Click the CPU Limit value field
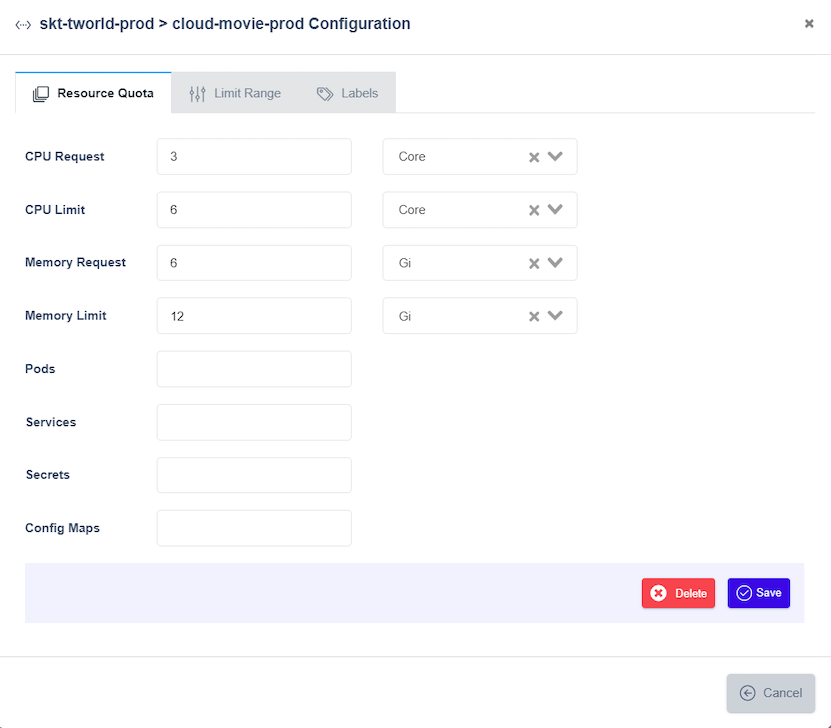 pyautogui.click(x=254, y=210)
